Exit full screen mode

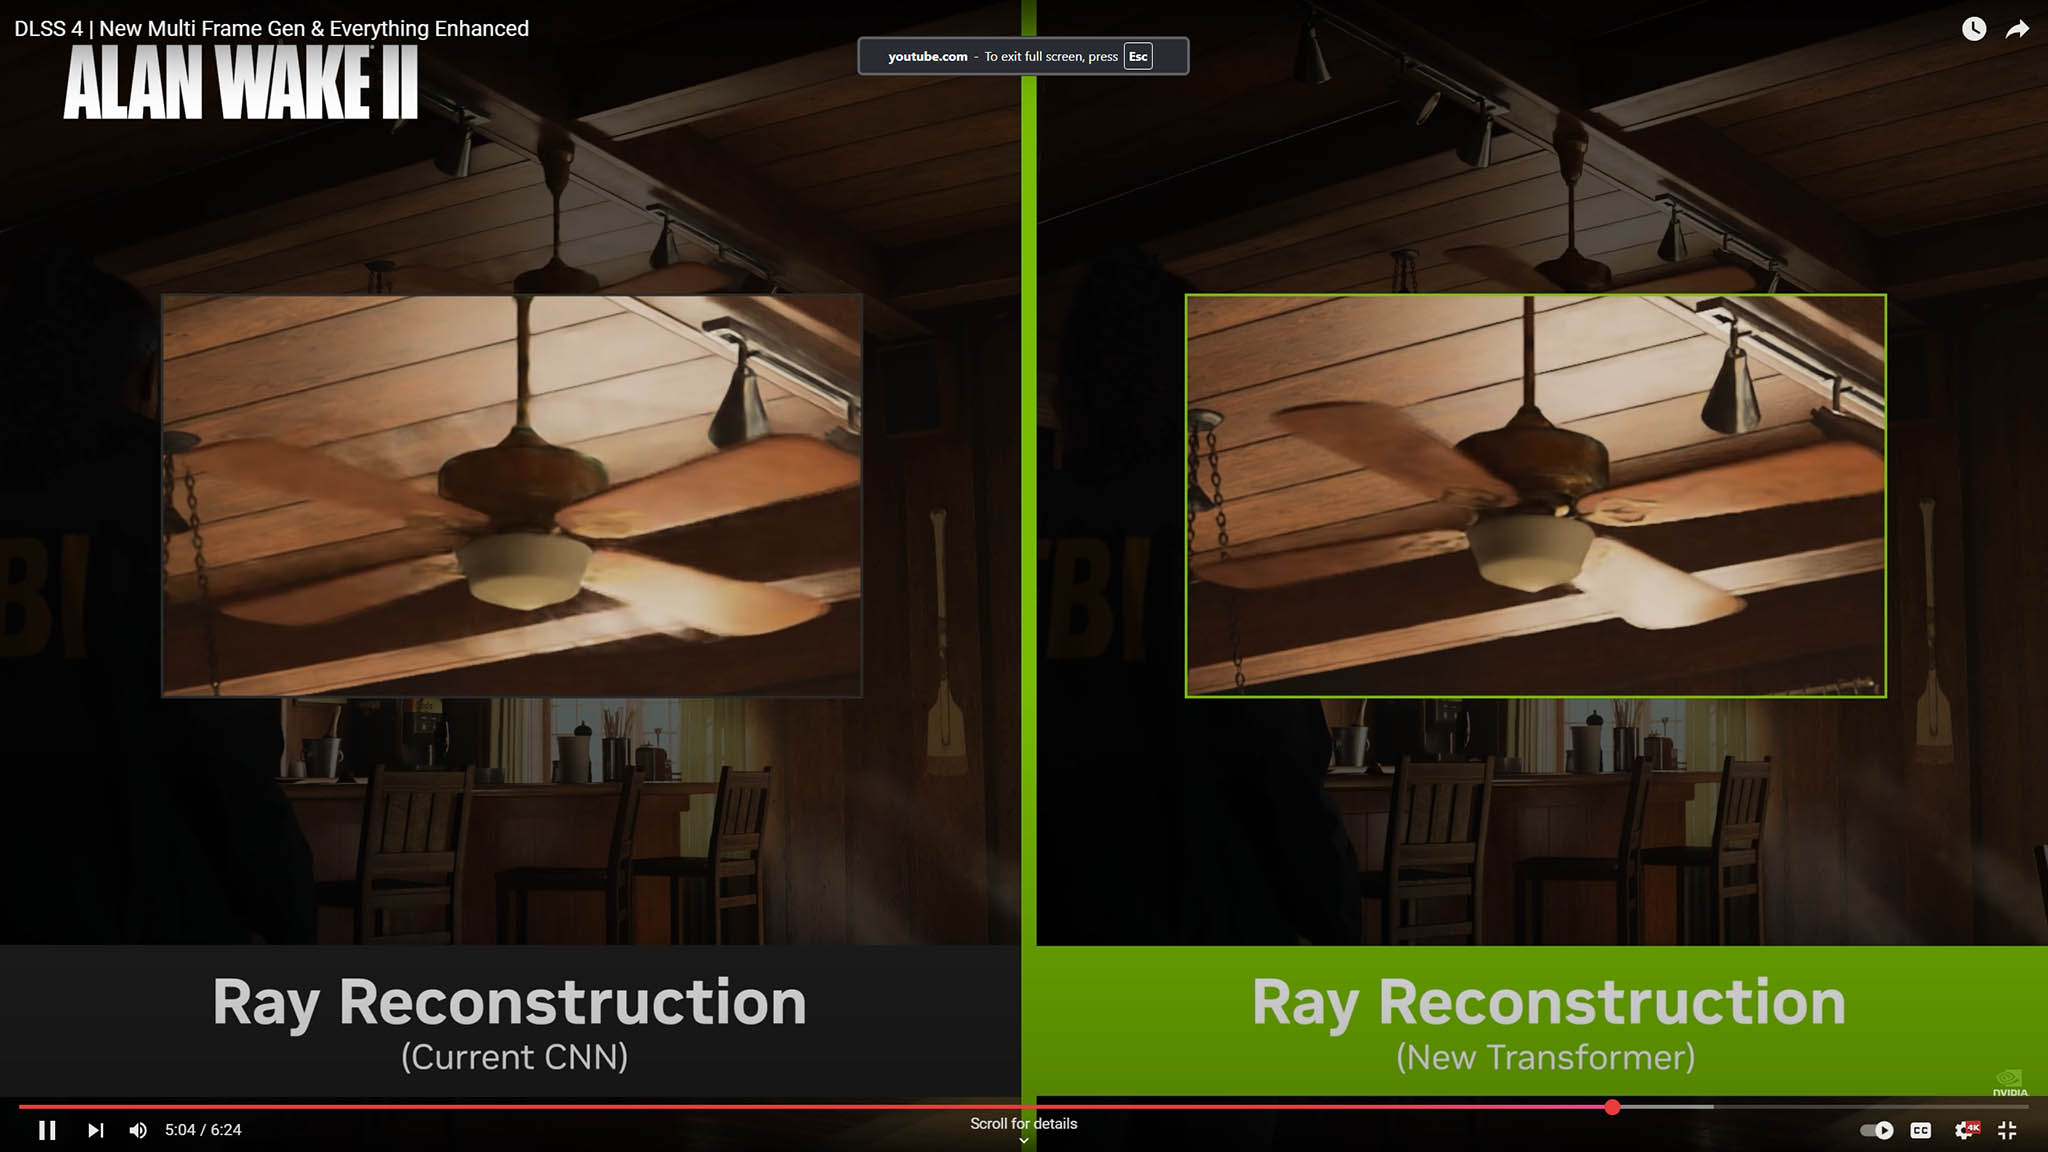(2007, 1130)
